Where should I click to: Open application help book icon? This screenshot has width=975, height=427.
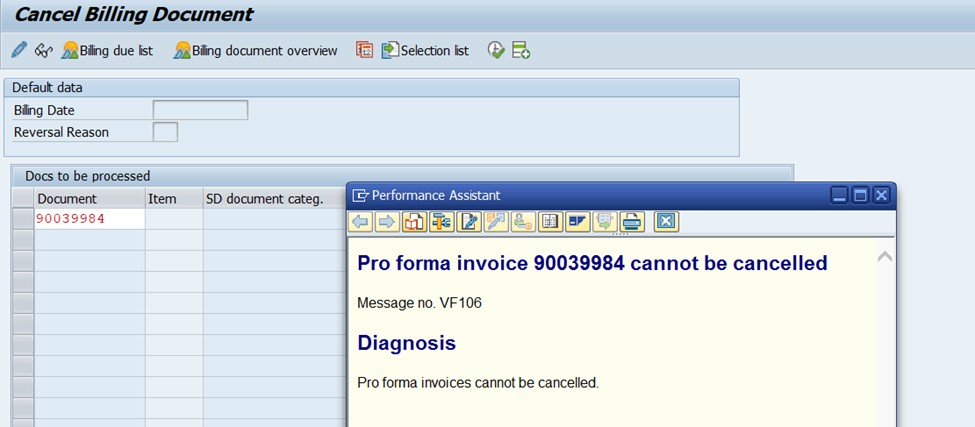(415, 222)
